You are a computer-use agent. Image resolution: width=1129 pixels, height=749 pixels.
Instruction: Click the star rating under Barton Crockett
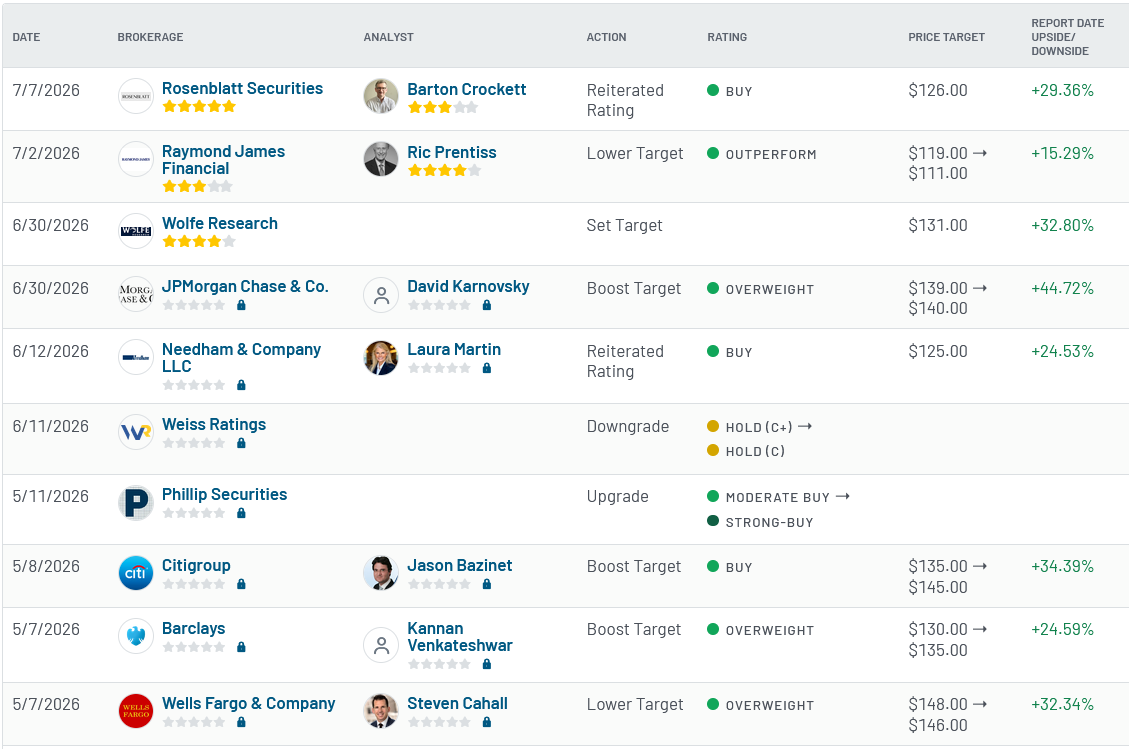pyautogui.click(x=443, y=107)
